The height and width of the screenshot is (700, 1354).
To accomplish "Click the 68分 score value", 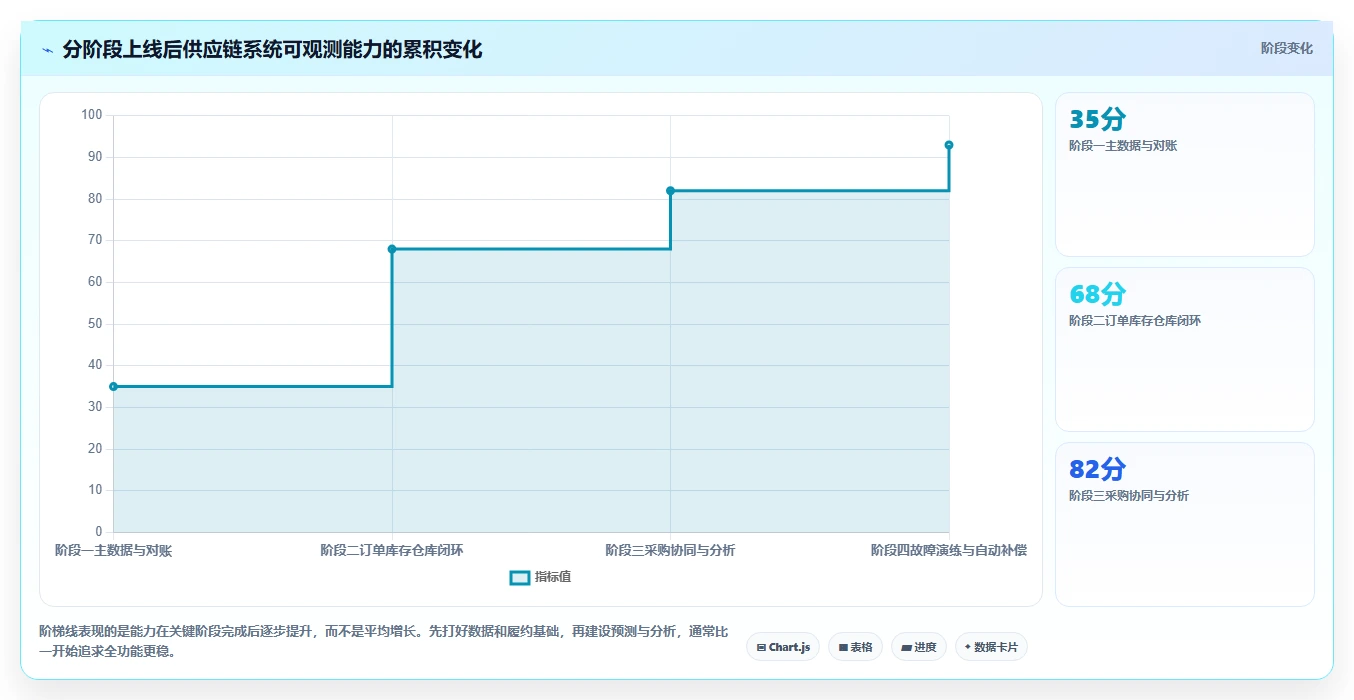I will click(1097, 294).
